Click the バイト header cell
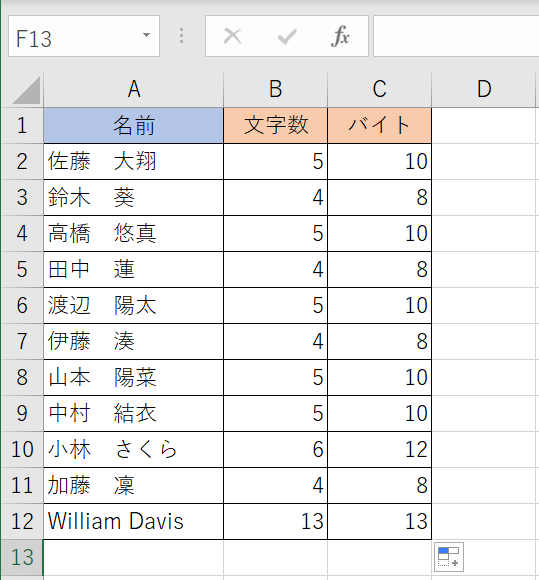This screenshot has height=580, width=539. tap(380, 125)
